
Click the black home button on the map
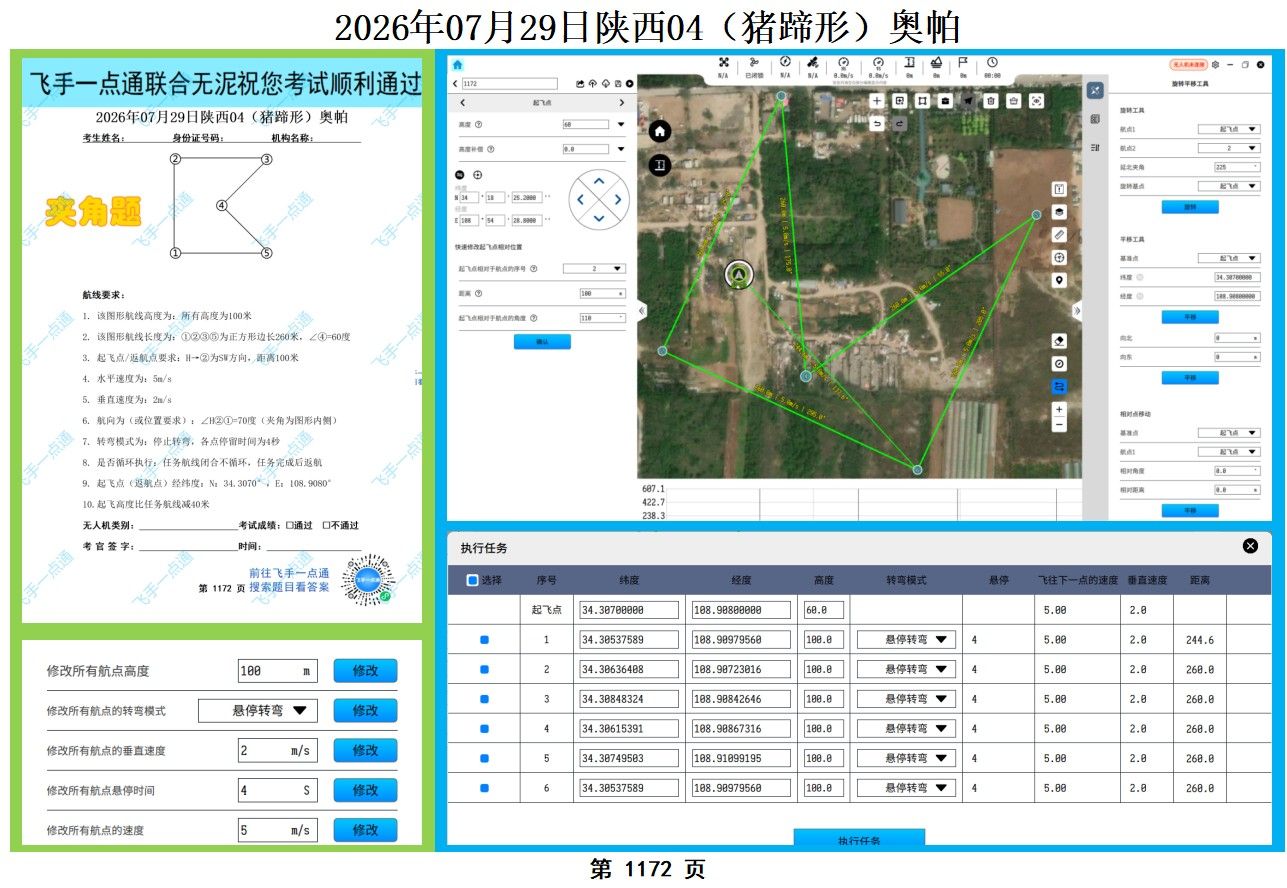pos(660,131)
